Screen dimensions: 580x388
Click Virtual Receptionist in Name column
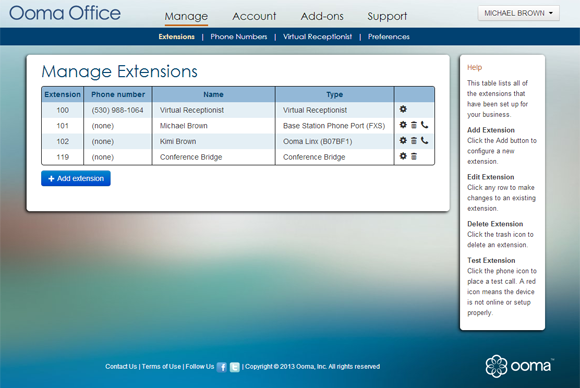(x=192, y=110)
